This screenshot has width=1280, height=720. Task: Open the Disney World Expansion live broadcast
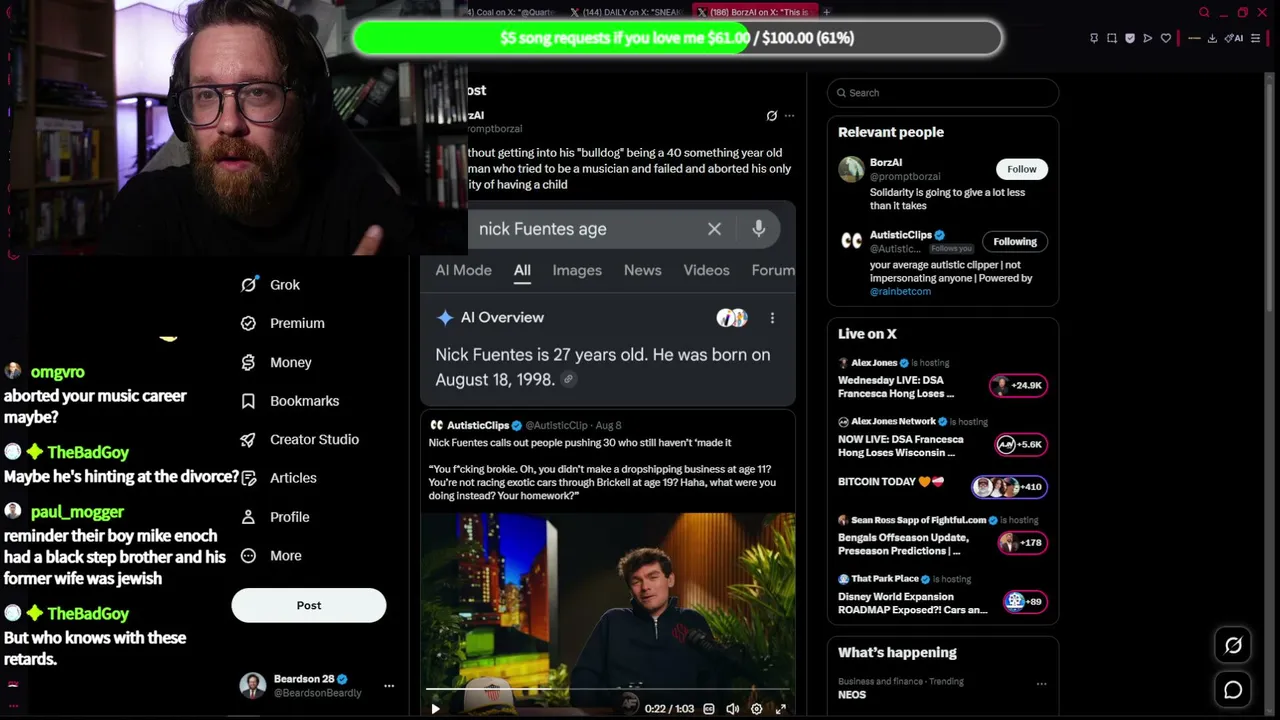coord(912,603)
